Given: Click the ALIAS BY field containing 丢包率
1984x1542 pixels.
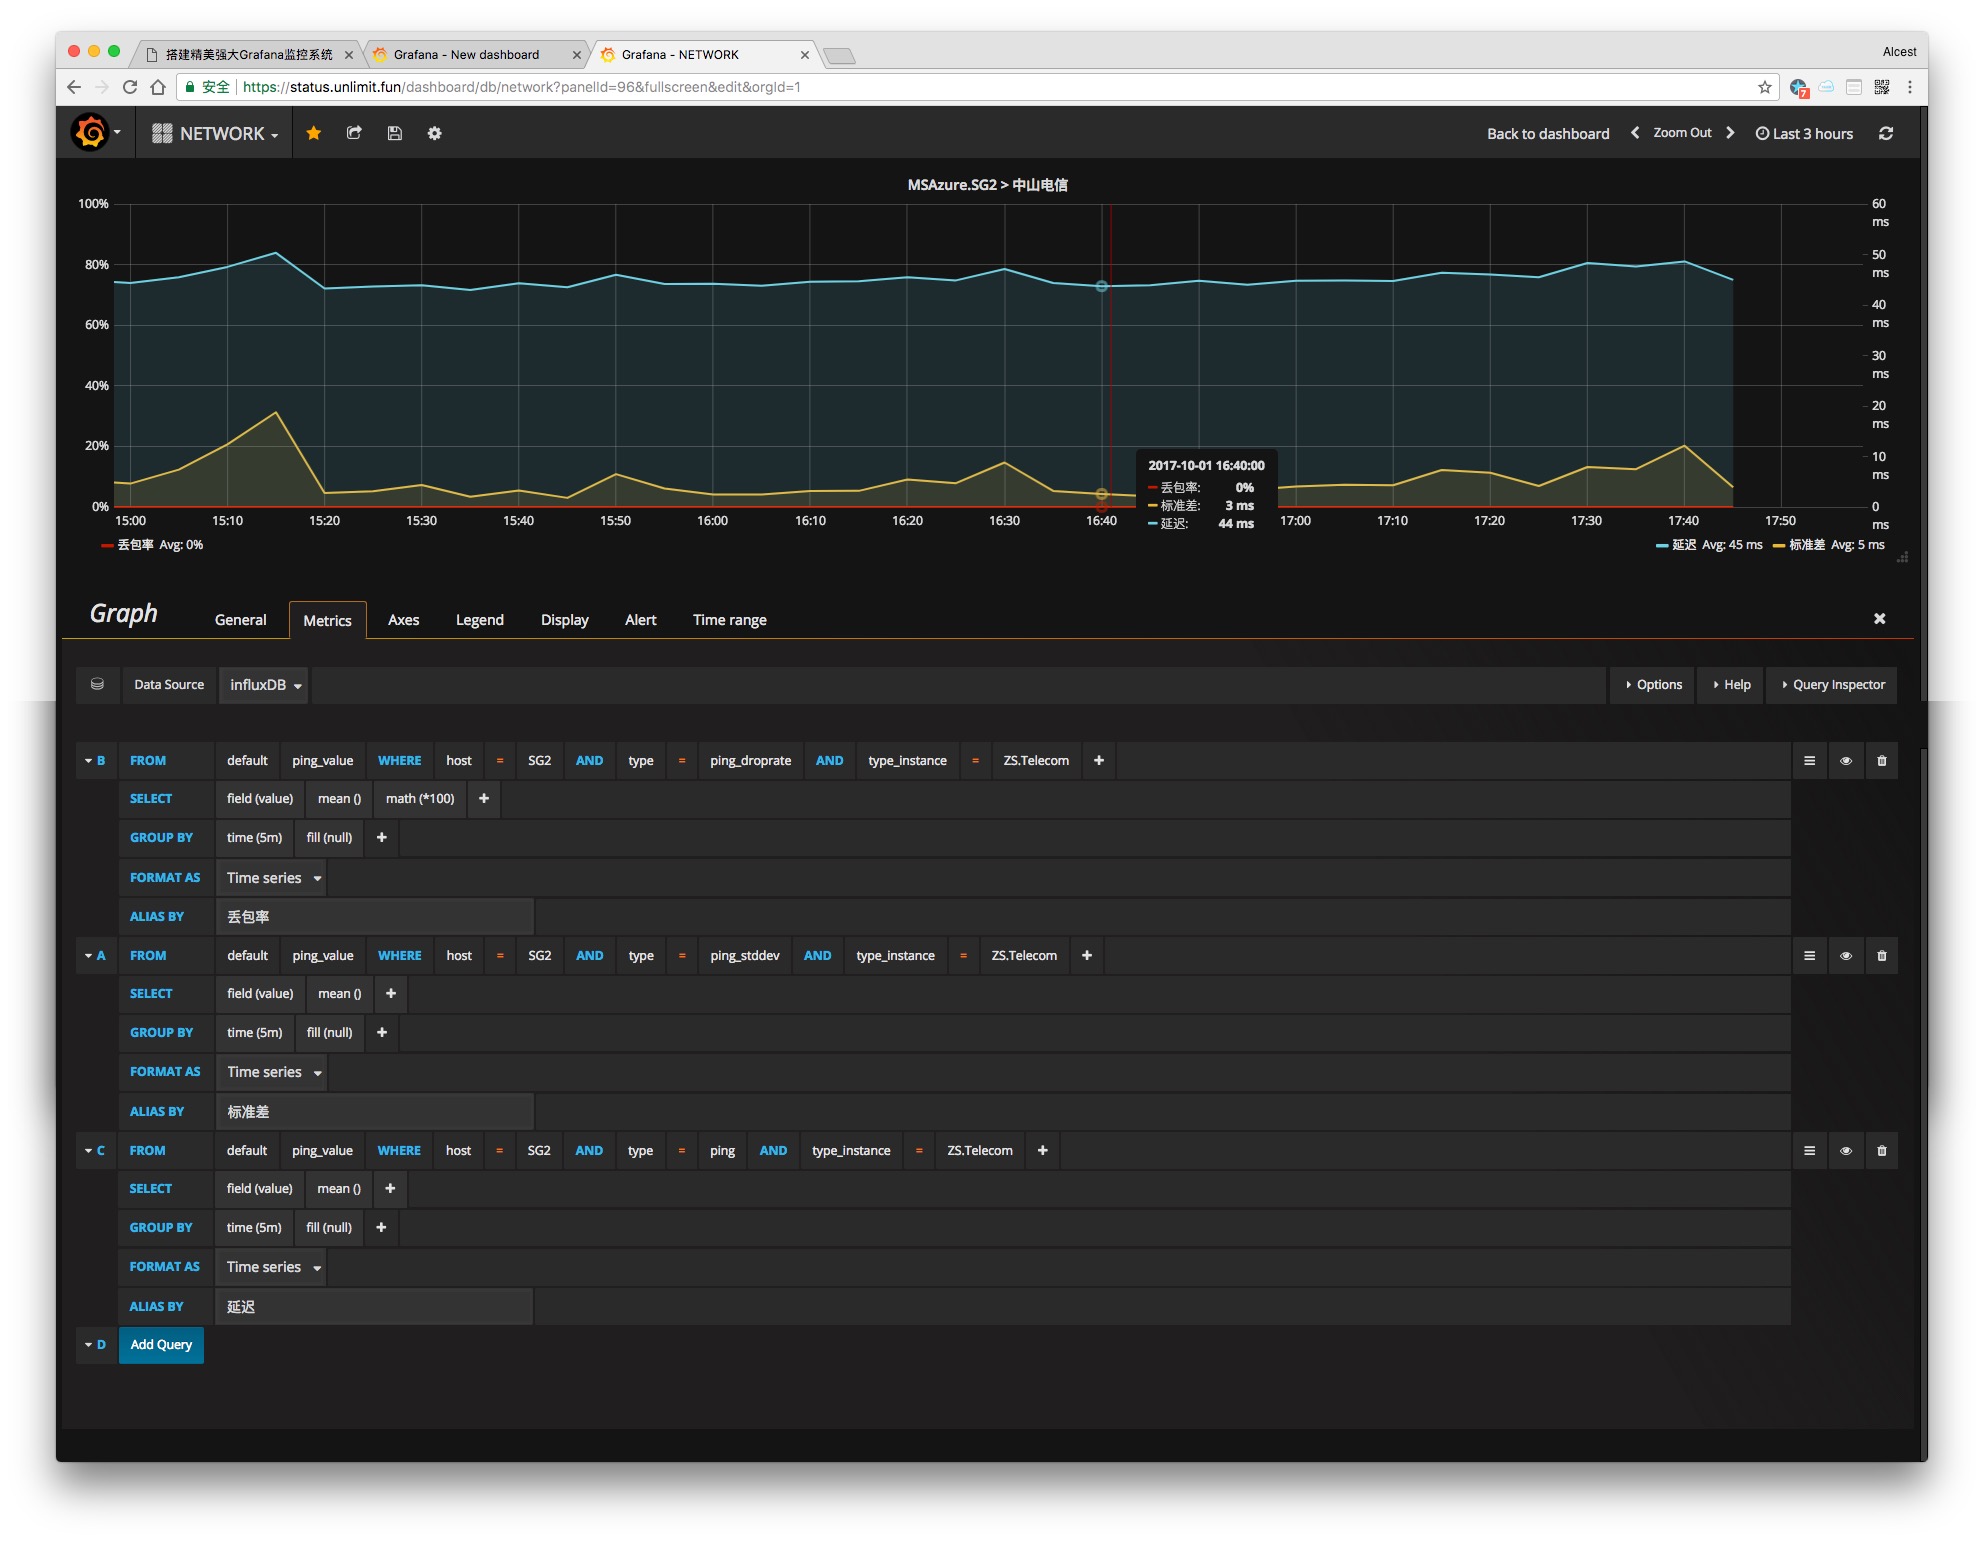Looking at the screenshot, I should point(375,917).
